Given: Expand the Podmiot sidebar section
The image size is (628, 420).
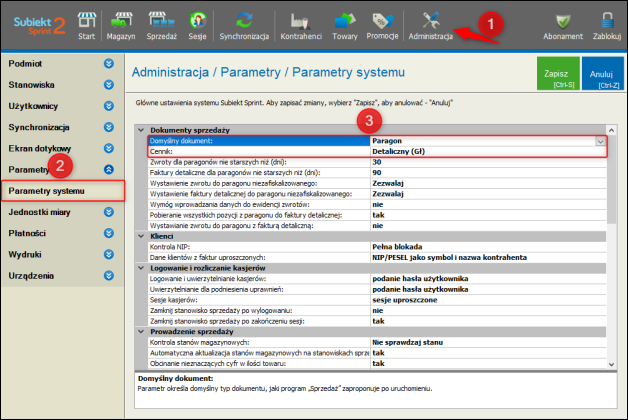Looking at the screenshot, I should (x=109, y=64).
